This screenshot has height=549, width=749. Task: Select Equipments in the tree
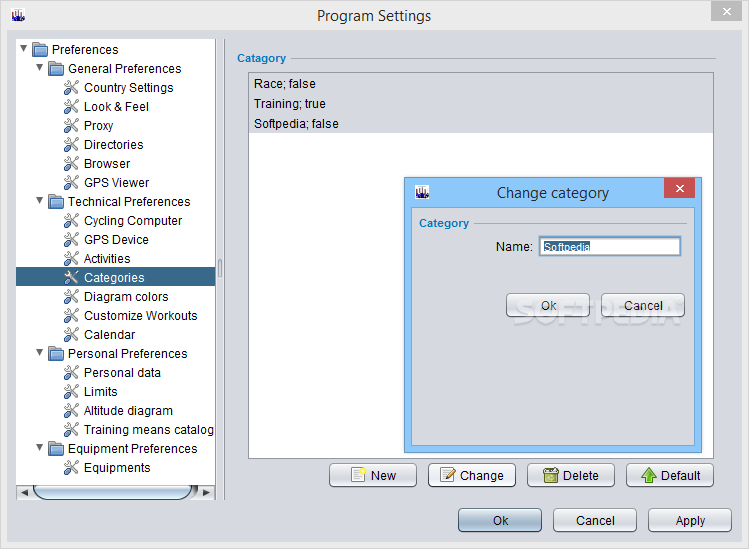[117, 468]
